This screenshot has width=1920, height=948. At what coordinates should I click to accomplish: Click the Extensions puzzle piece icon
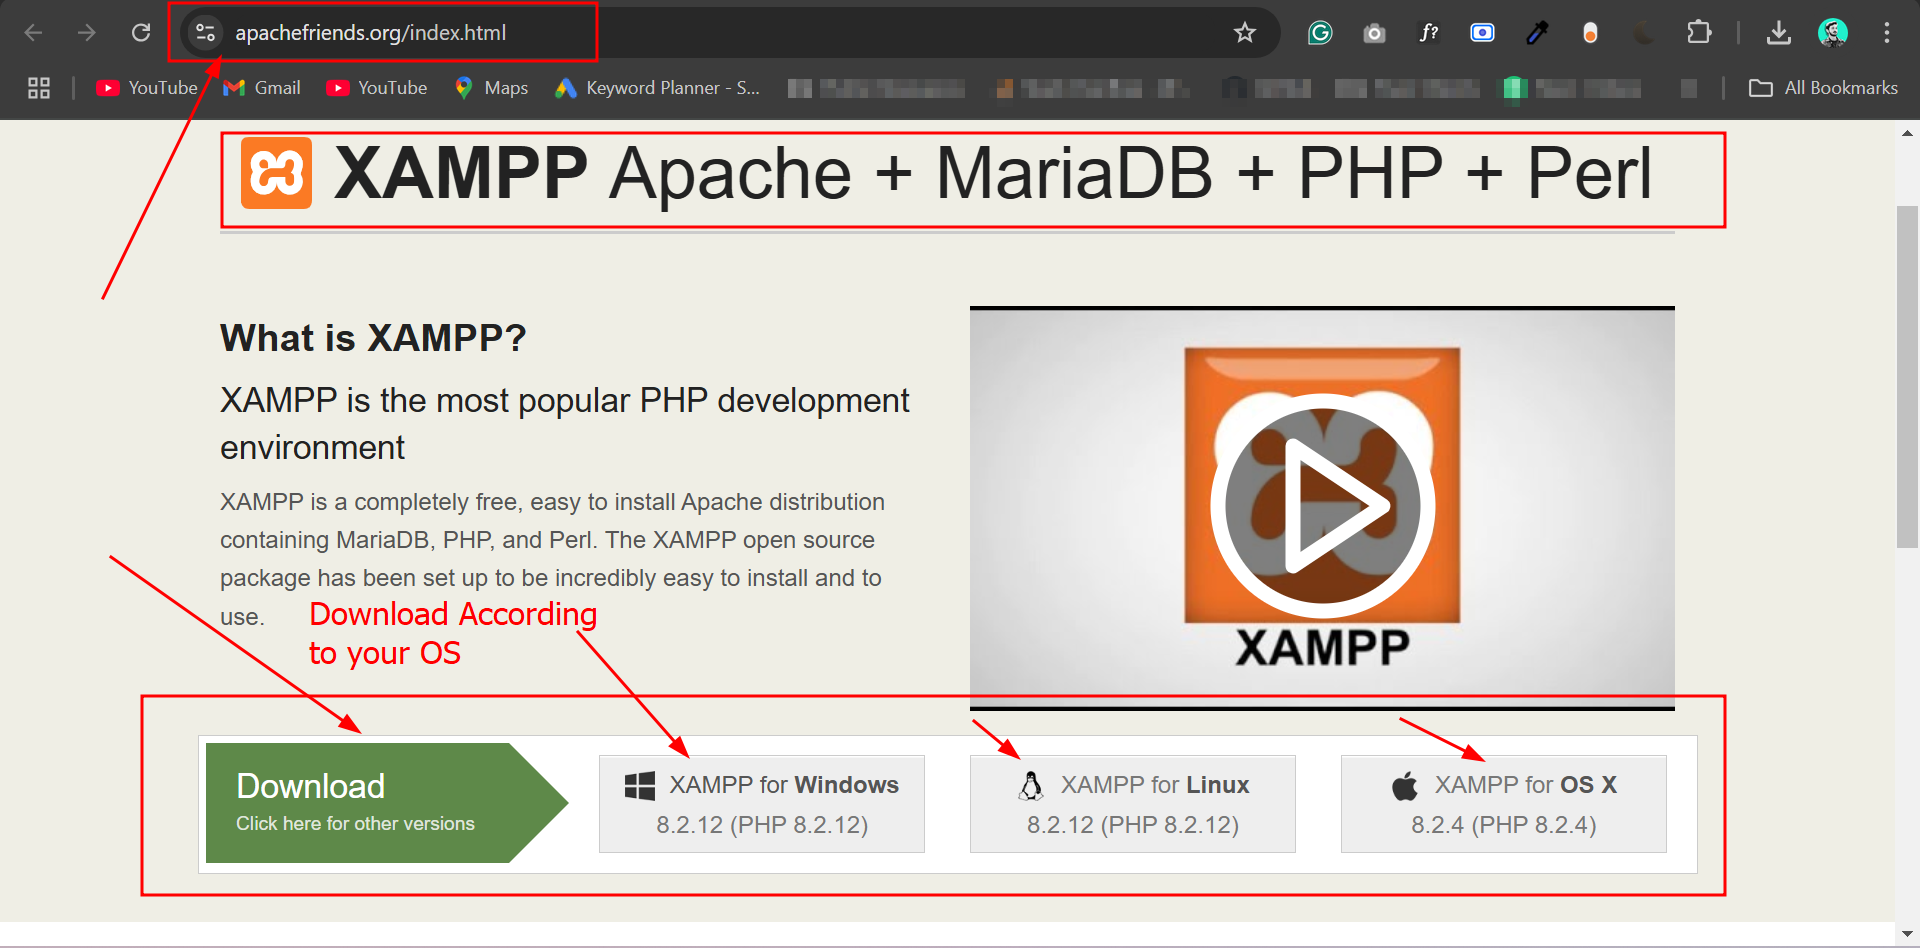point(1699,32)
